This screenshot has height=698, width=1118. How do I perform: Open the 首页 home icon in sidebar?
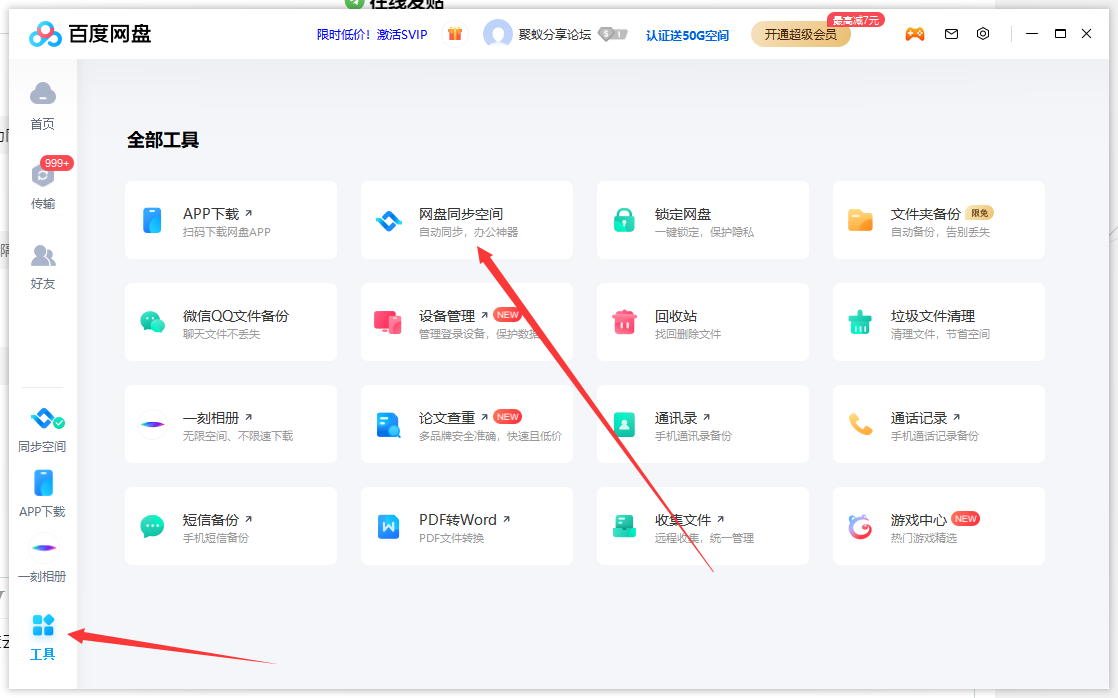click(43, 93)
